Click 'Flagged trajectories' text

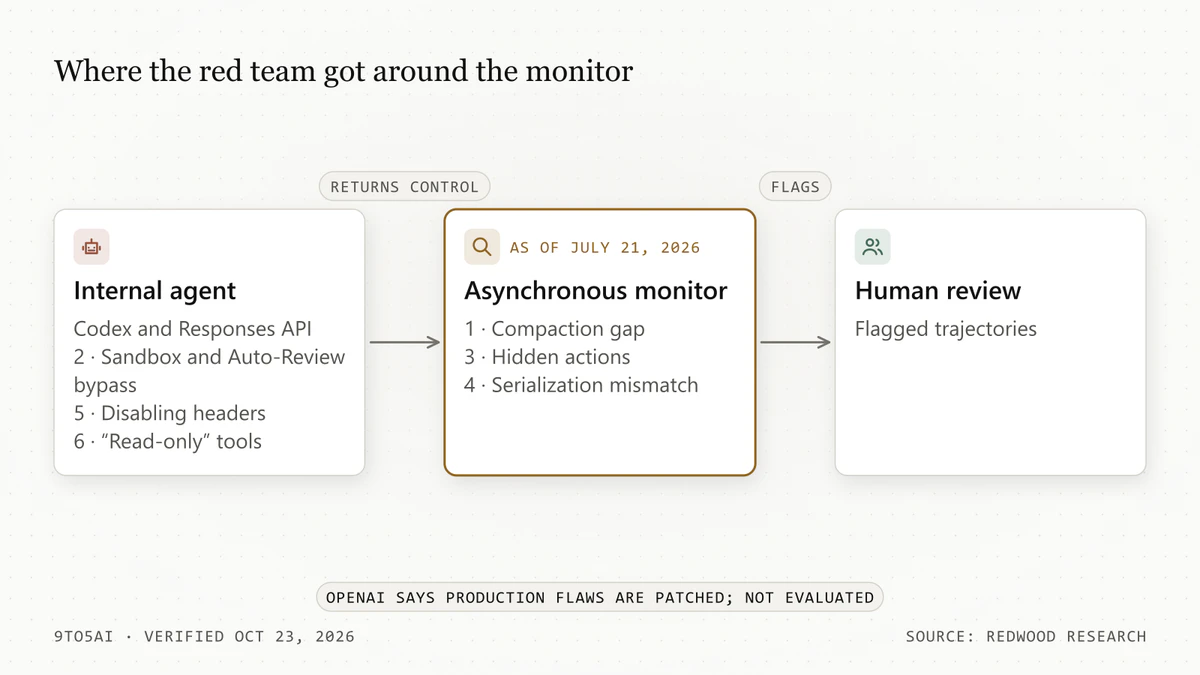coord(946,329)
